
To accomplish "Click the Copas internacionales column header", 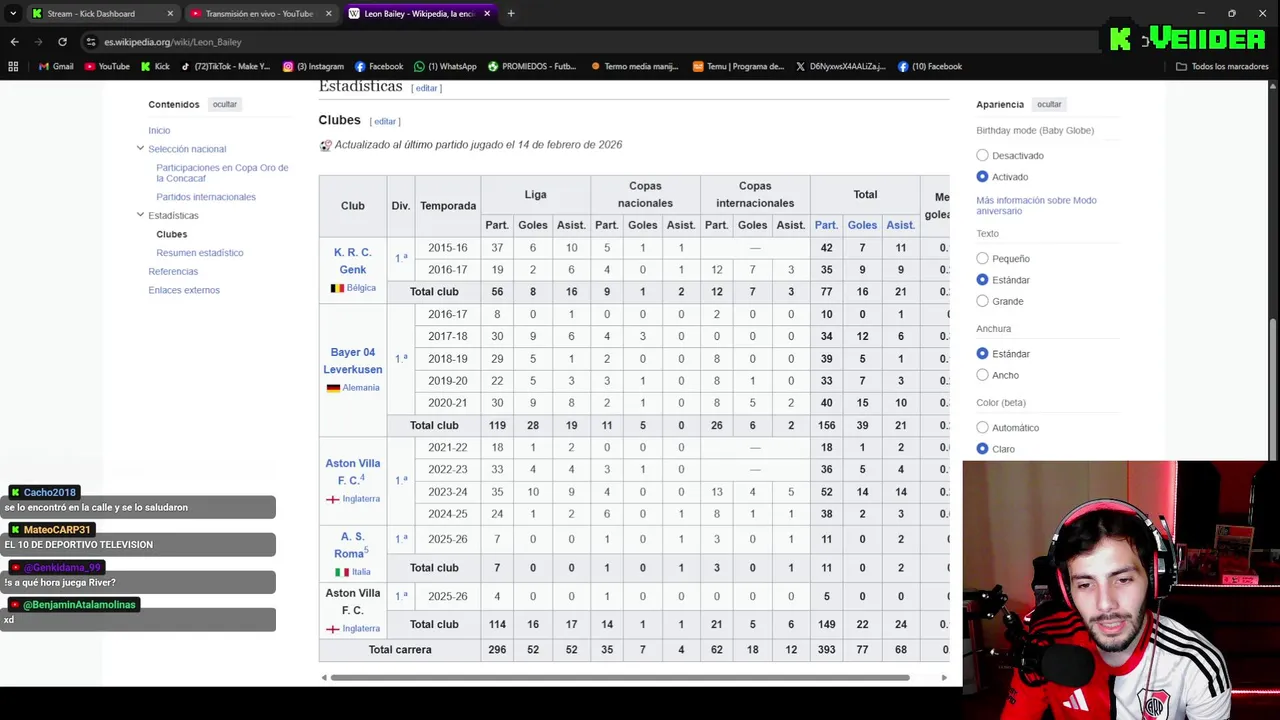I will point(755,194).
